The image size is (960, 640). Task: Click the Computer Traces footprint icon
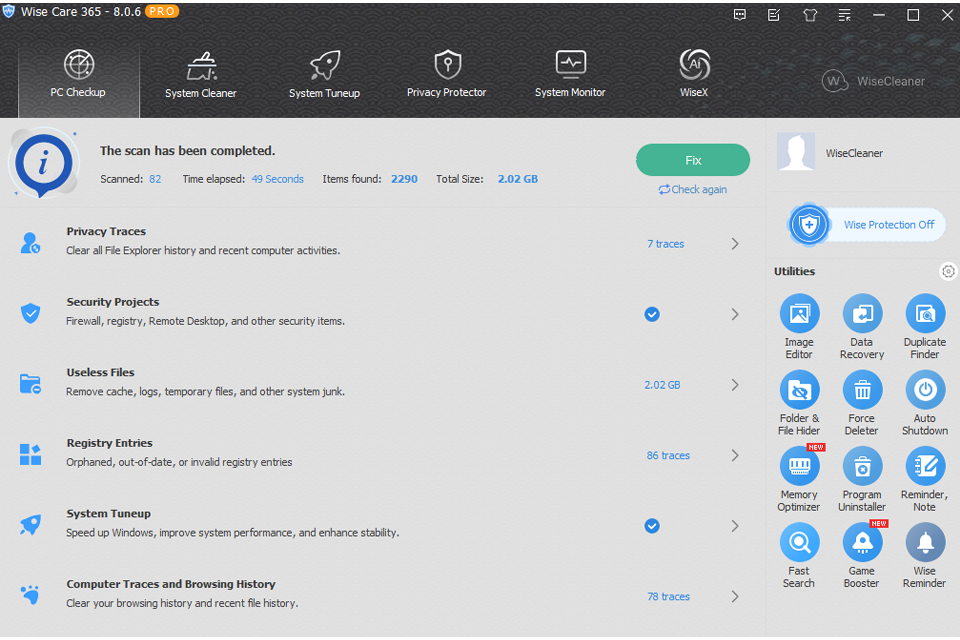(30, 594)
